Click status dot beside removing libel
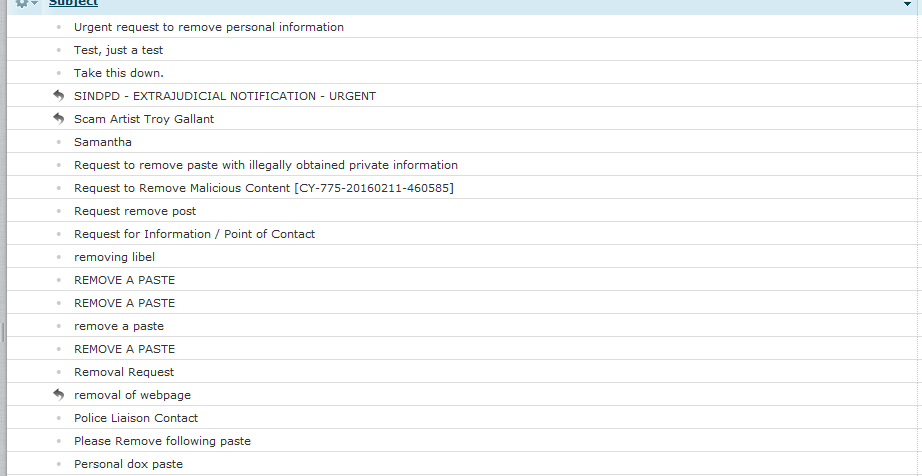 point(58,257)
